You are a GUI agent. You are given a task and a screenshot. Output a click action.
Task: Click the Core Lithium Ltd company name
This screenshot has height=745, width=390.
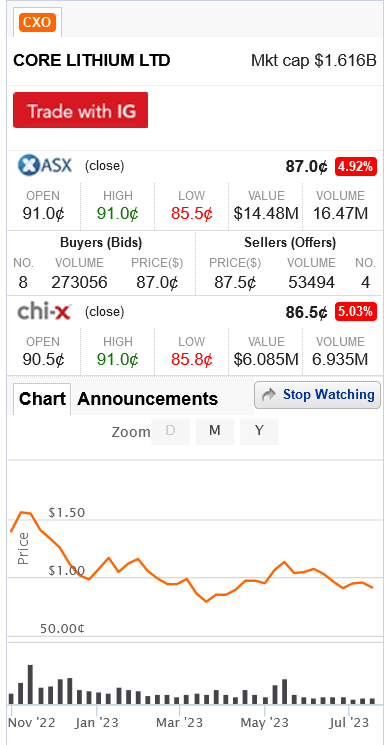point(92,61)
